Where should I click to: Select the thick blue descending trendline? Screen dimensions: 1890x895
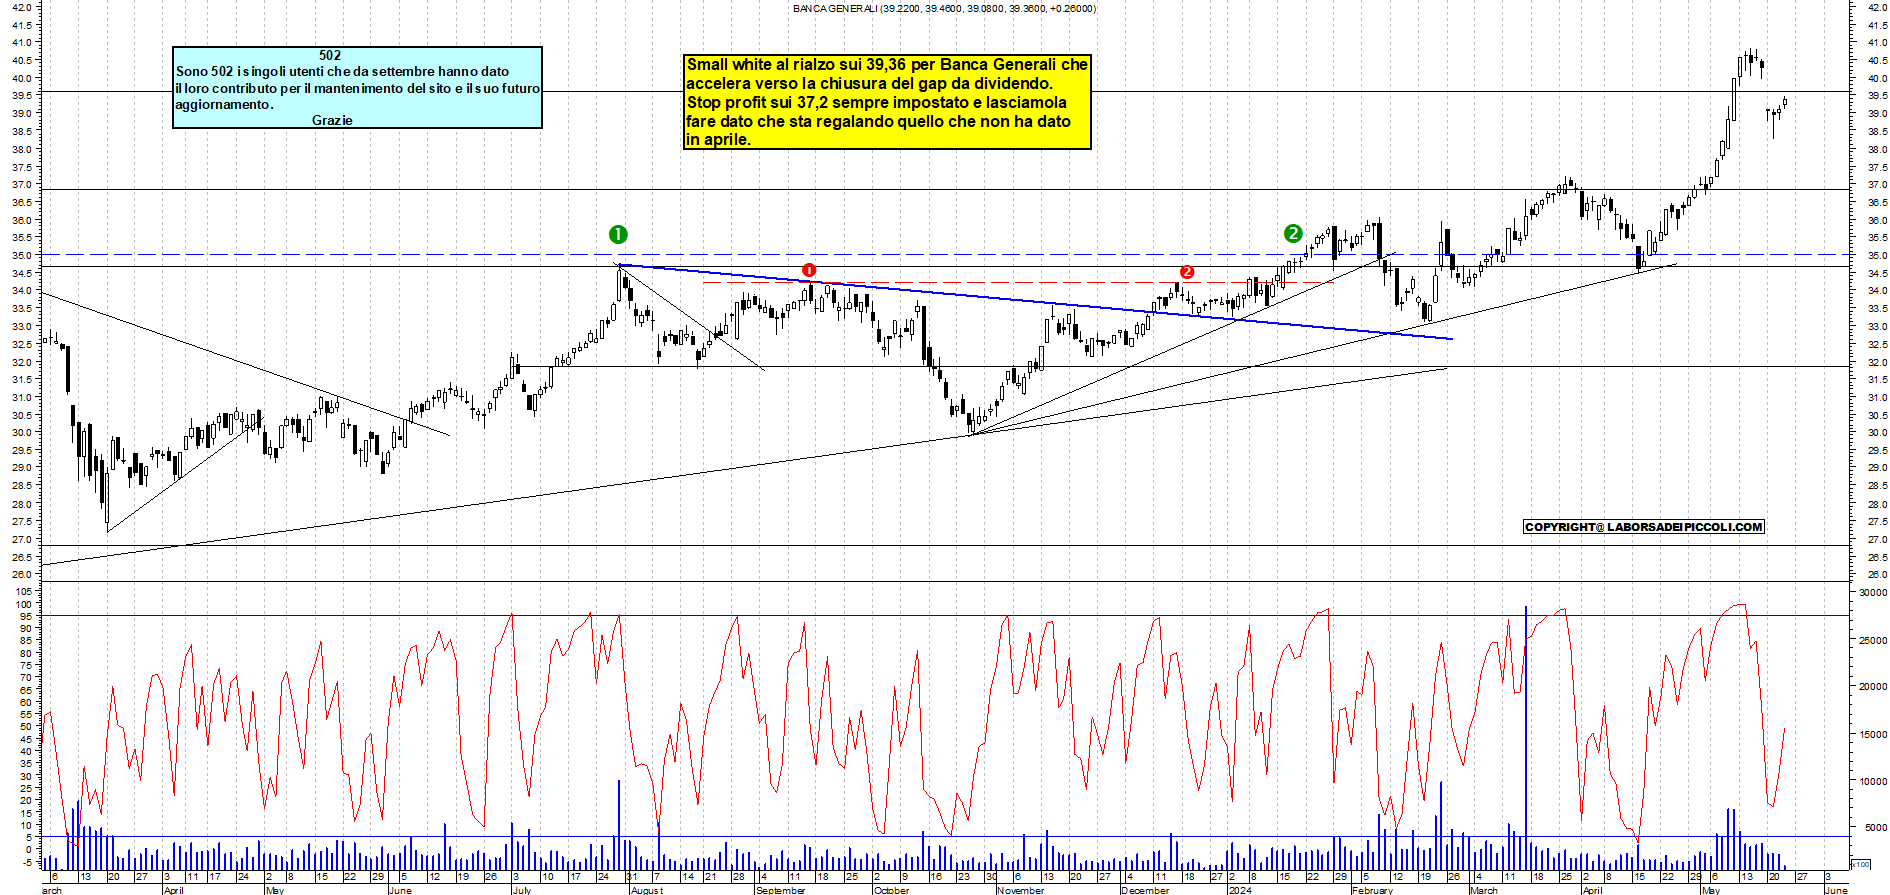1035,302
